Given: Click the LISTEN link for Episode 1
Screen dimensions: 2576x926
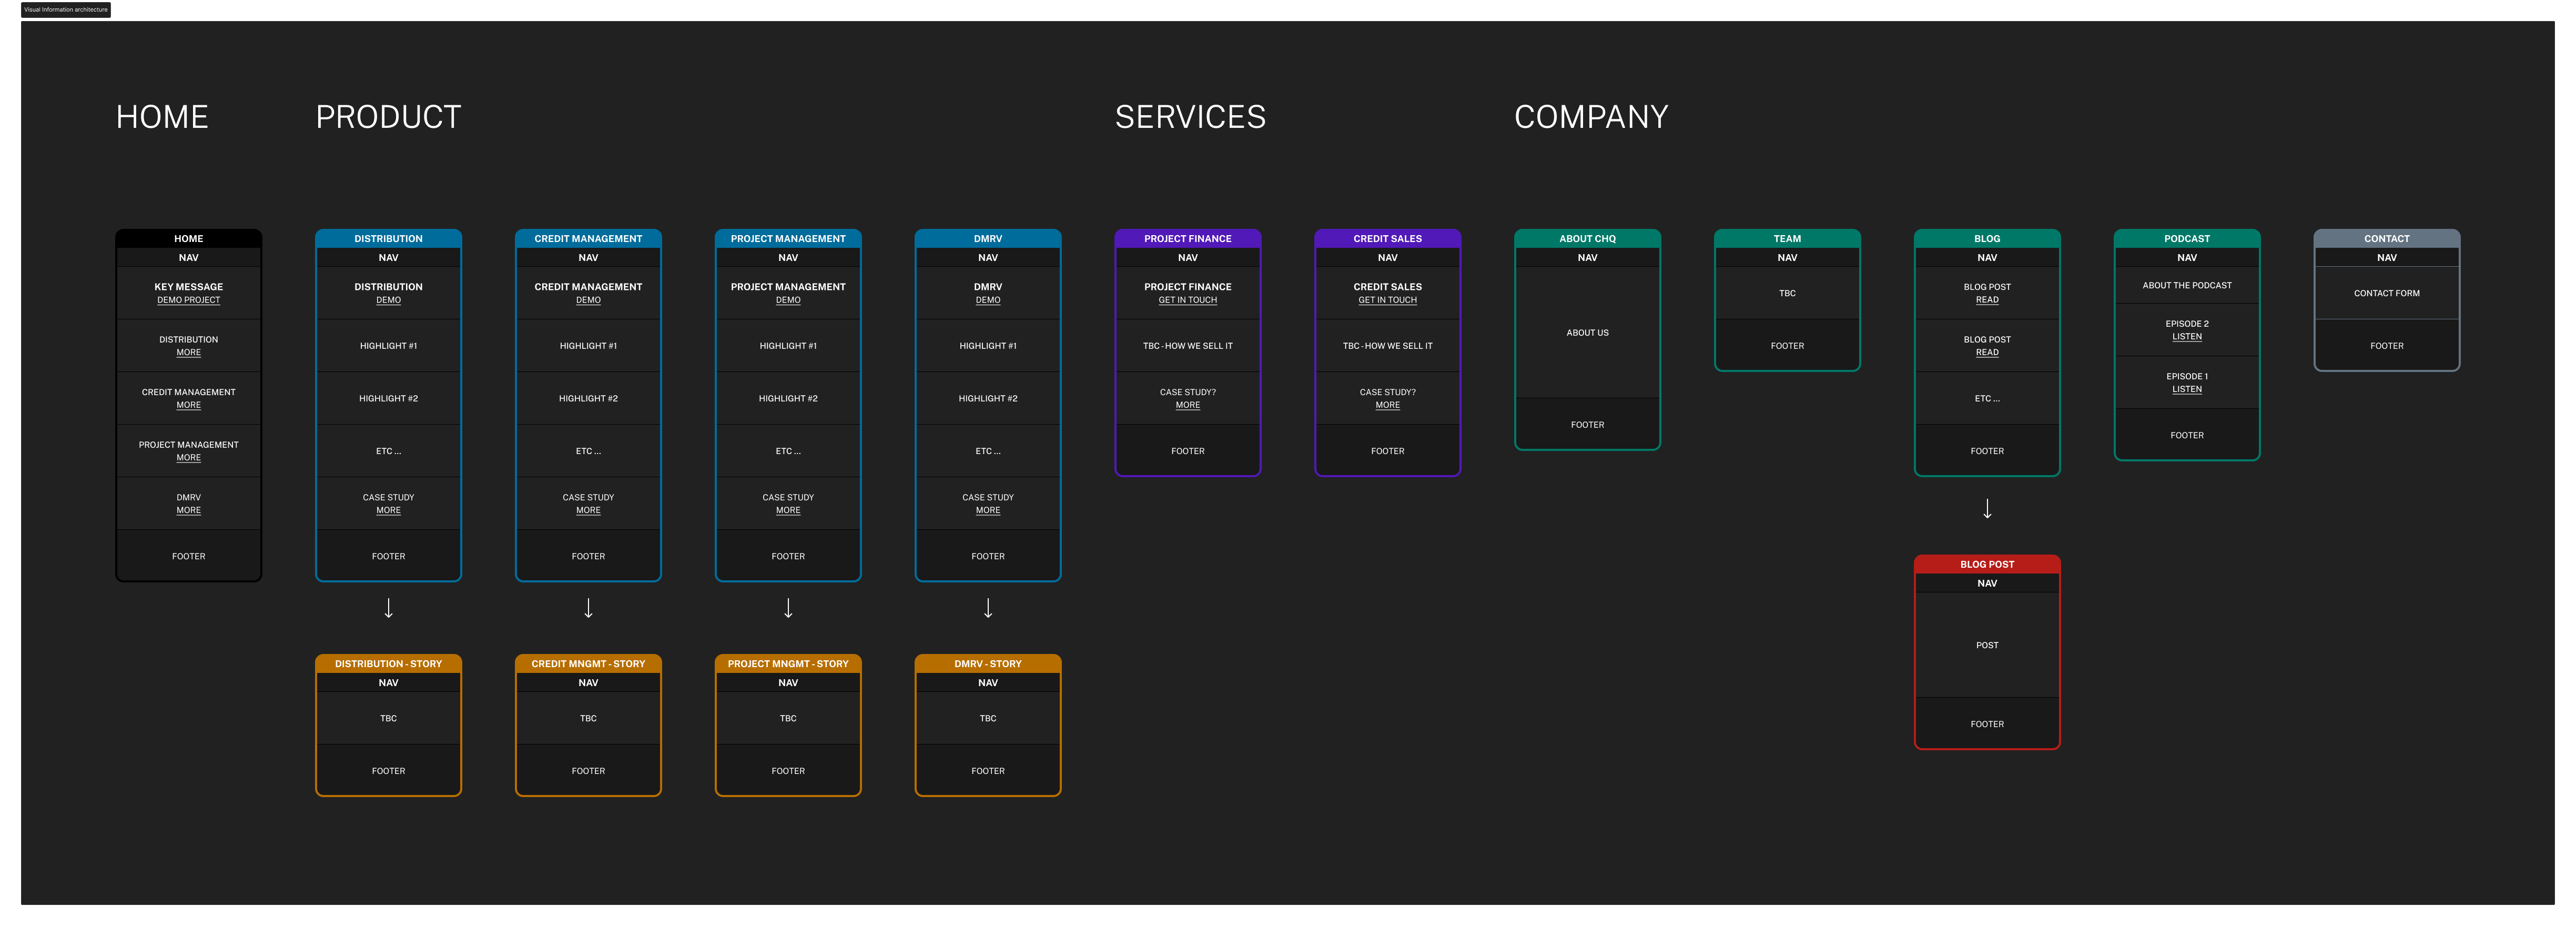Looking at the screenshot, I should click(x=2186, y=390).
